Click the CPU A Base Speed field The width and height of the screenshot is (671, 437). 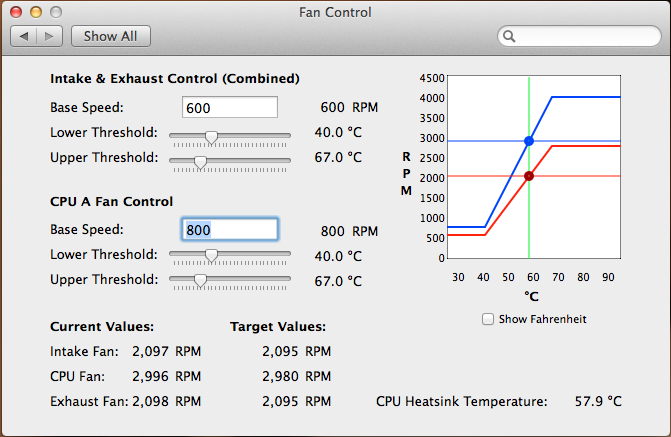230,229
